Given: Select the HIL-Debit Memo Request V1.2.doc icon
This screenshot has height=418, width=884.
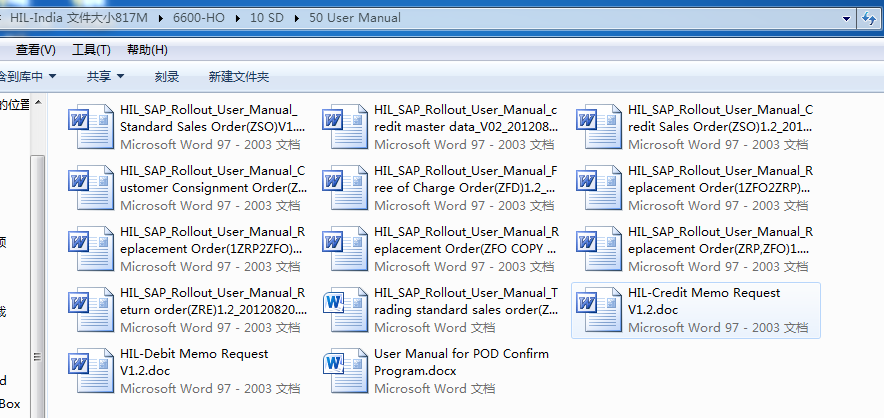Looking at the screenshot, I should pyautogui.click(x=91, y=370).
